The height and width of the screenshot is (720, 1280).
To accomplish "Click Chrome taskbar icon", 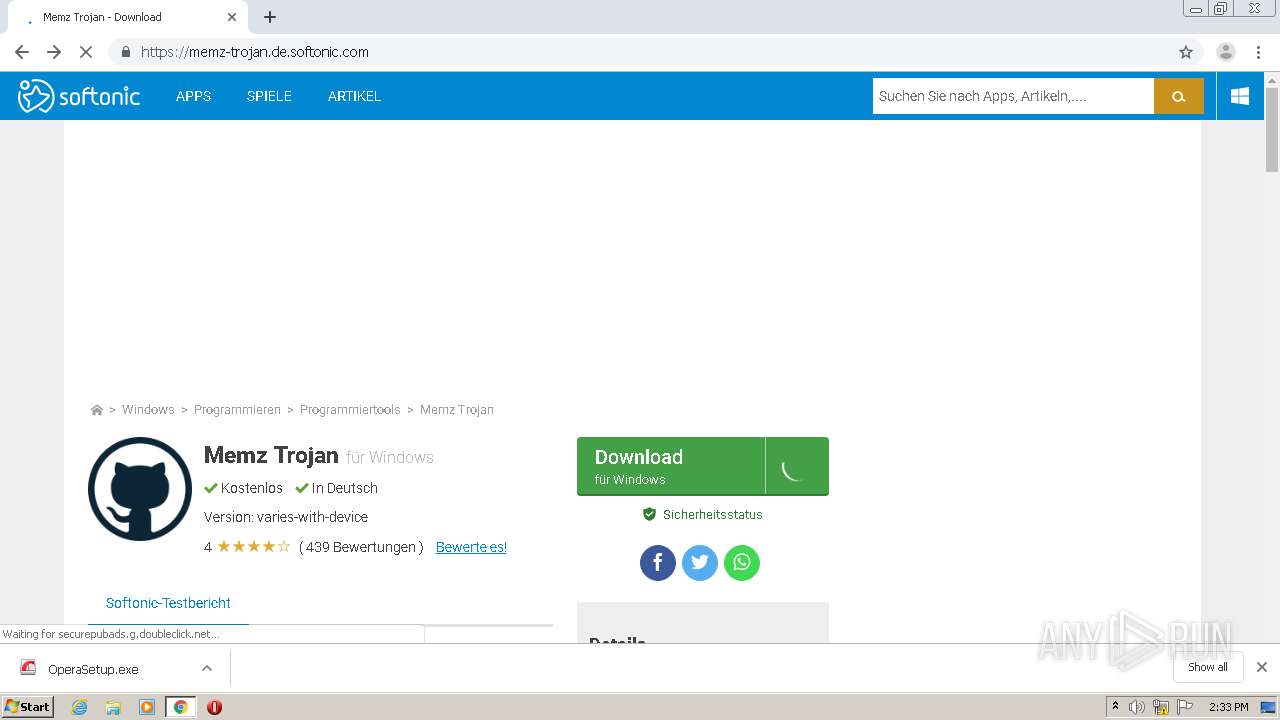I will point(180,707).
